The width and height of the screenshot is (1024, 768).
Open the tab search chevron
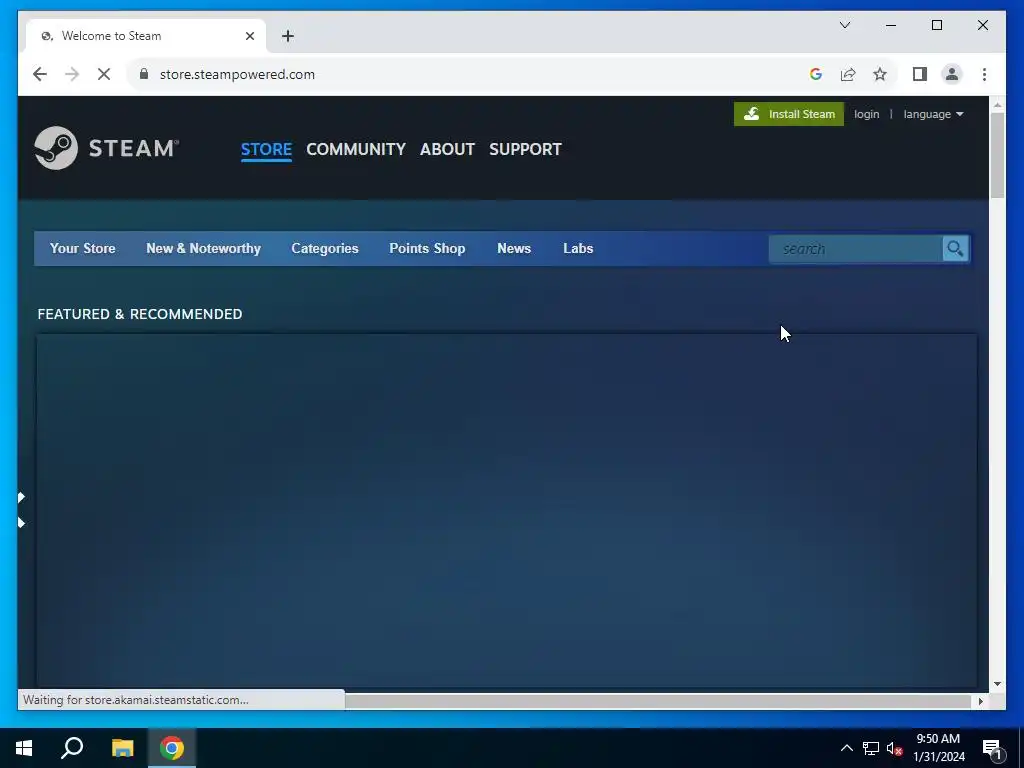coord(844,25)
